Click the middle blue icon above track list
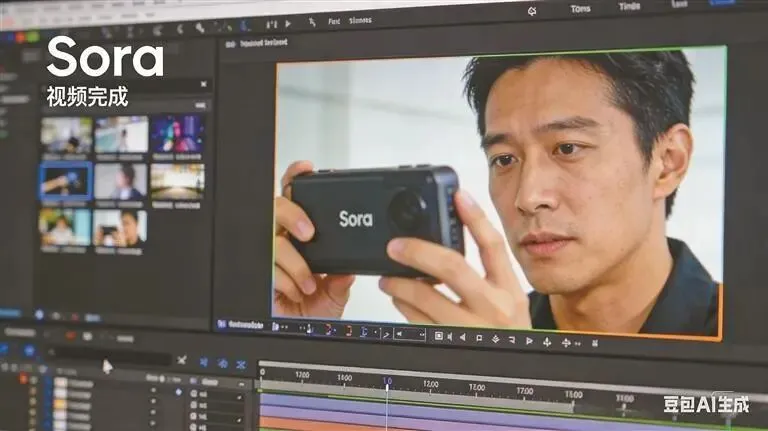The width and height of the screenshot is (768, 431). pyautogui.click(x=223, y=363)
